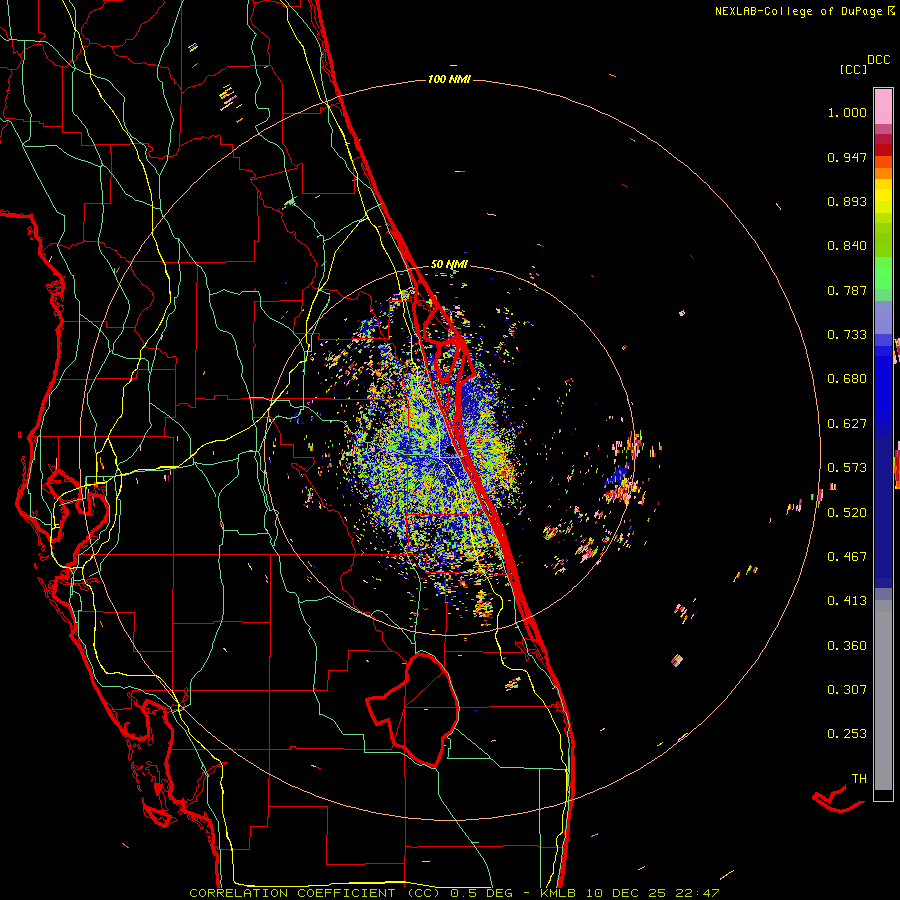Click the 50 NMI range ring label
Viewport: 900px width, 900px height.
tap(449, 264)
